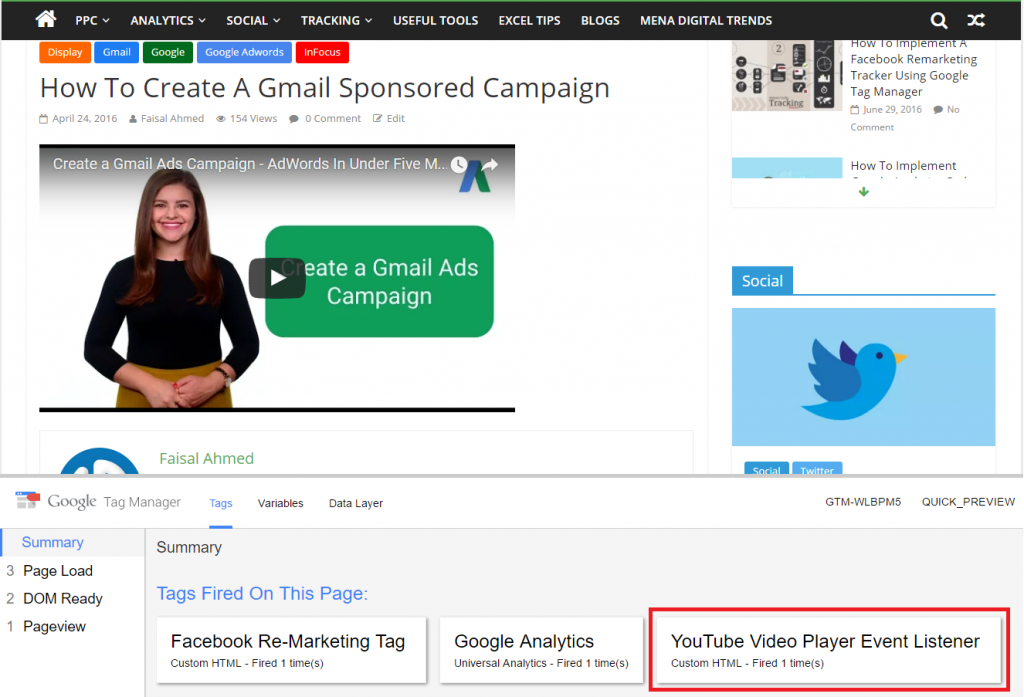1024x697 pixels.
Task: Select the DOM Ready event
Action: point(63,598)
